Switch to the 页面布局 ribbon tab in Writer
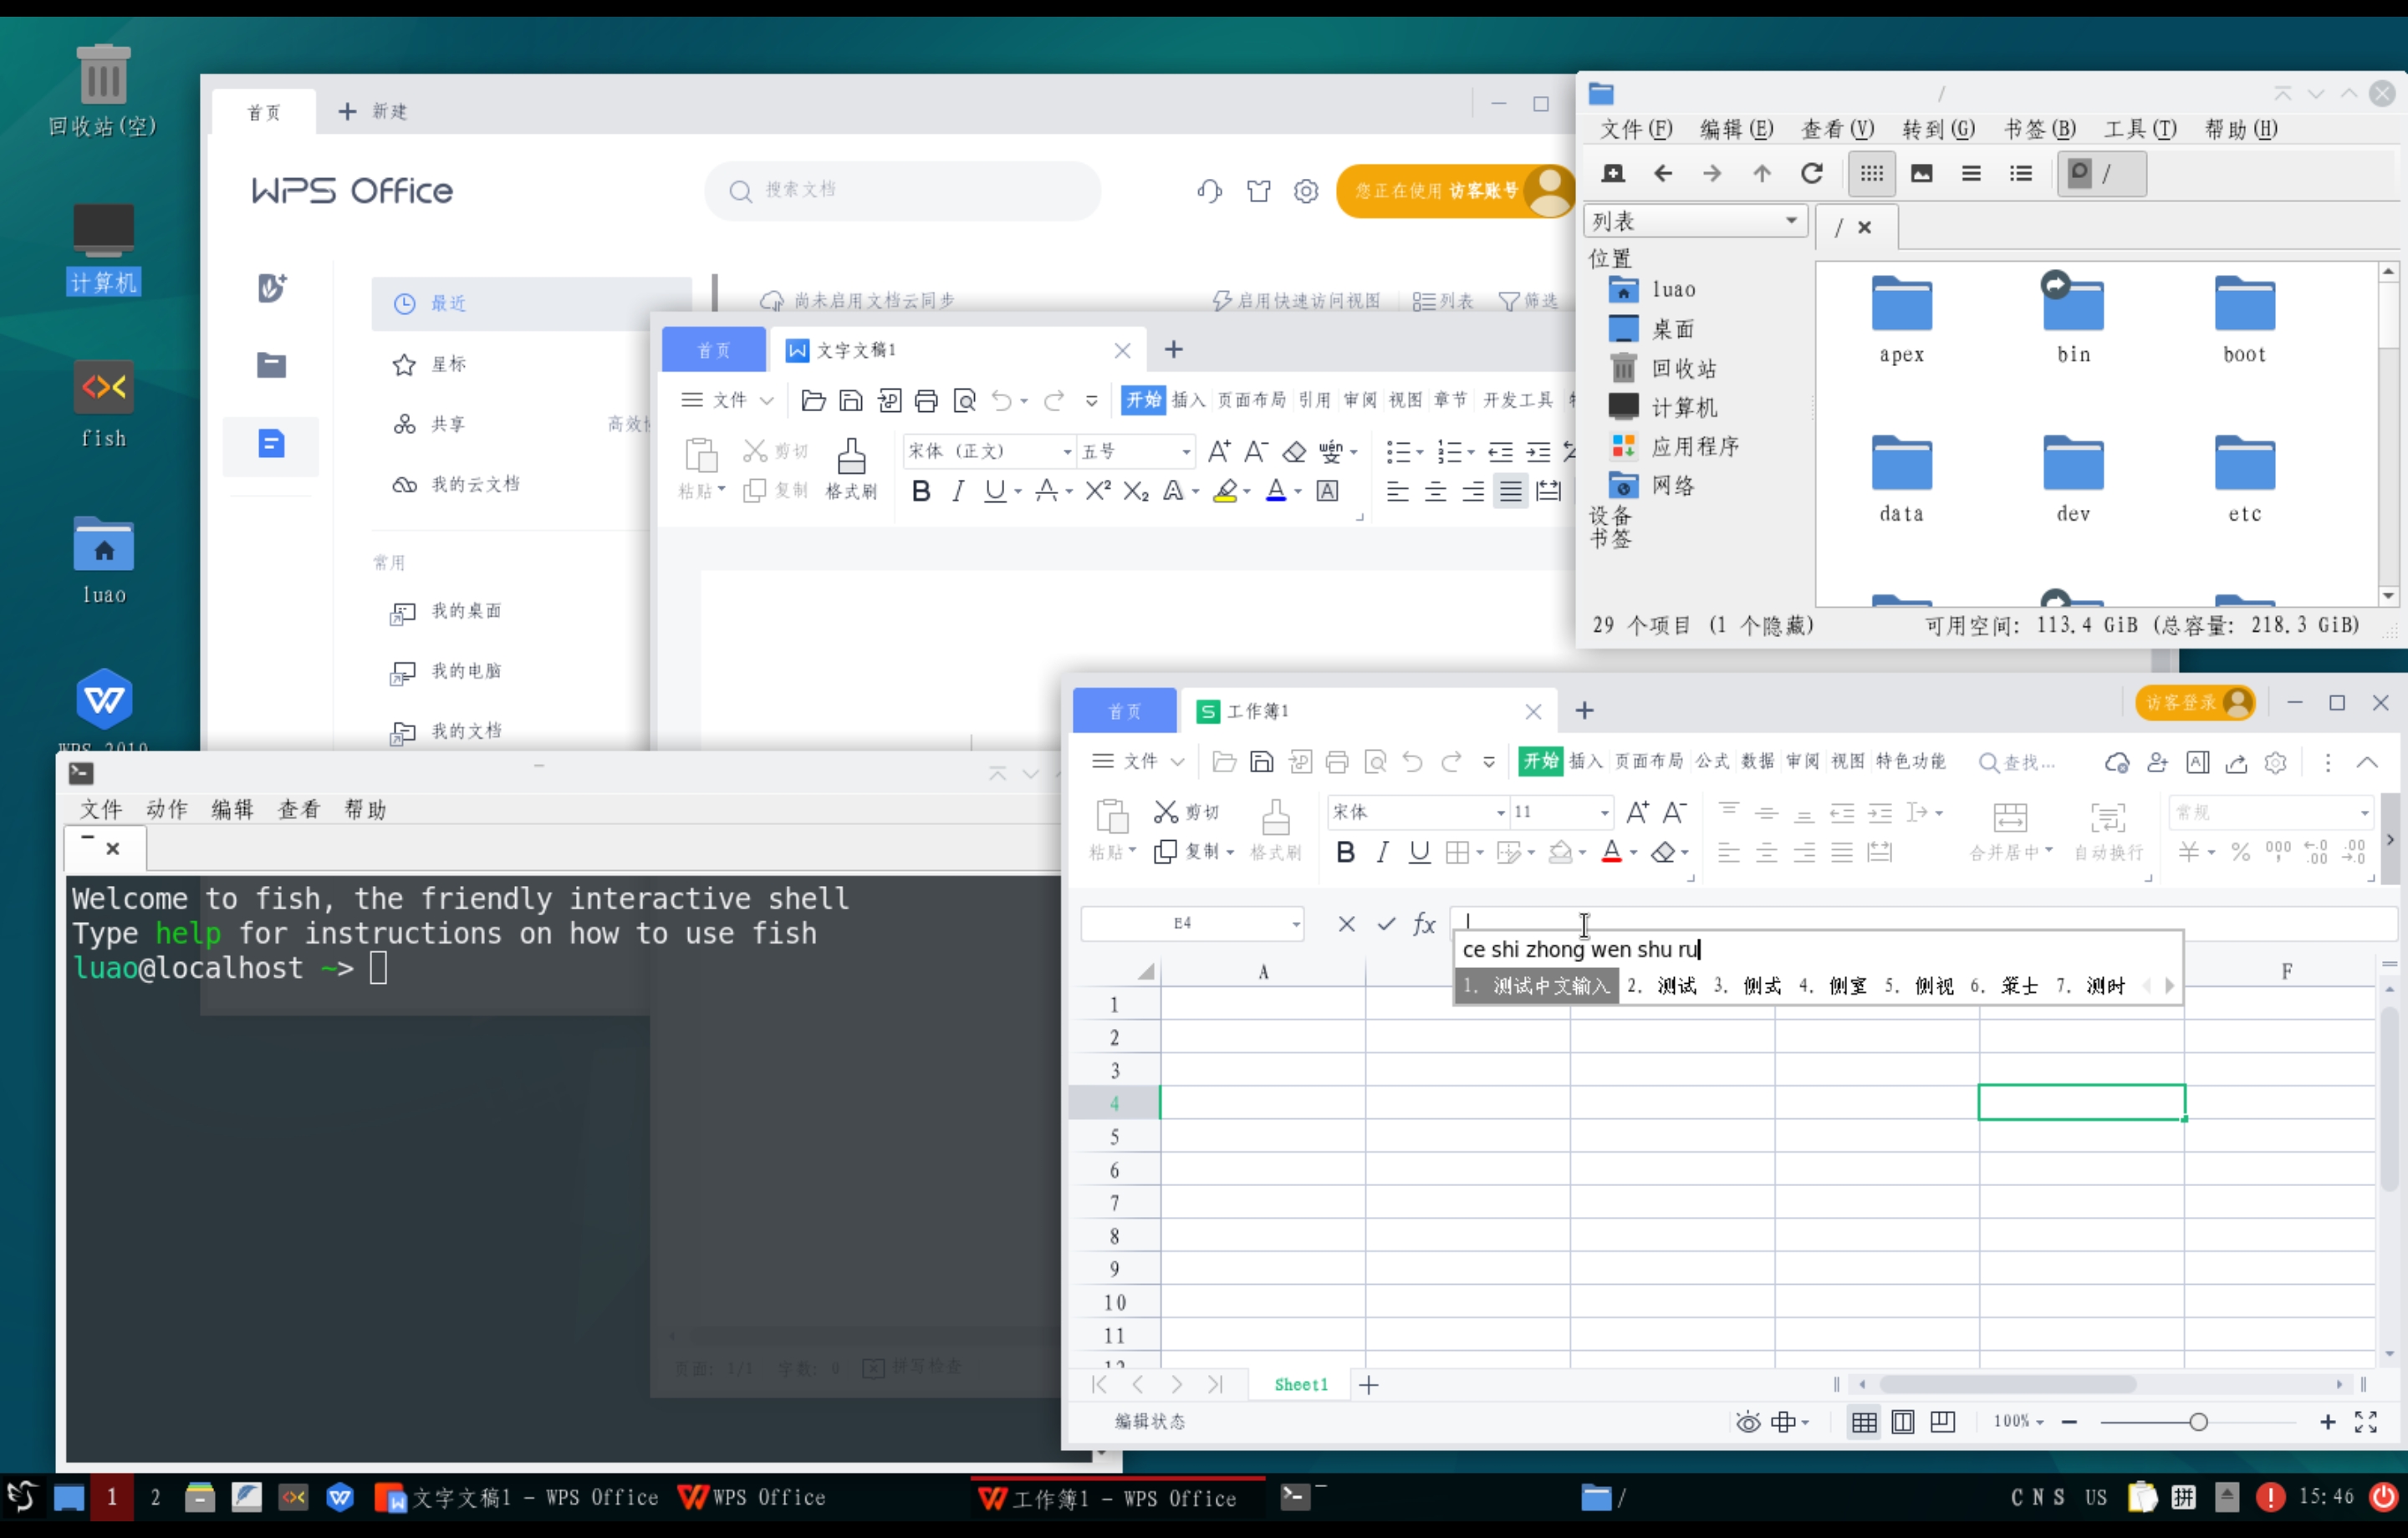The image size is (2408, 1538). pos(1251,400)
